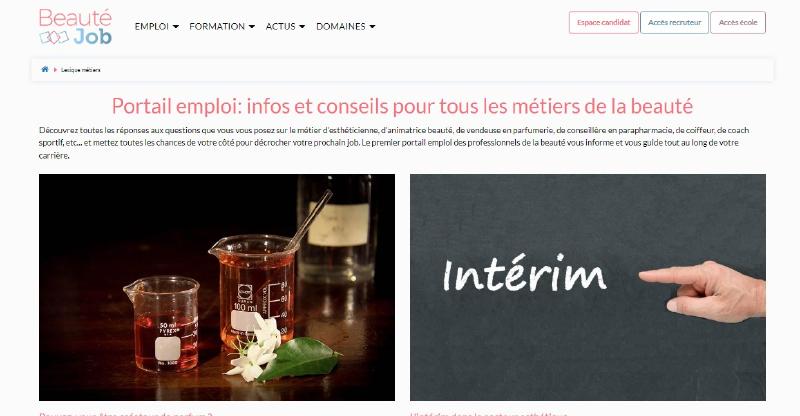Expand the FORMATION dropdown caret

(252, 27)
